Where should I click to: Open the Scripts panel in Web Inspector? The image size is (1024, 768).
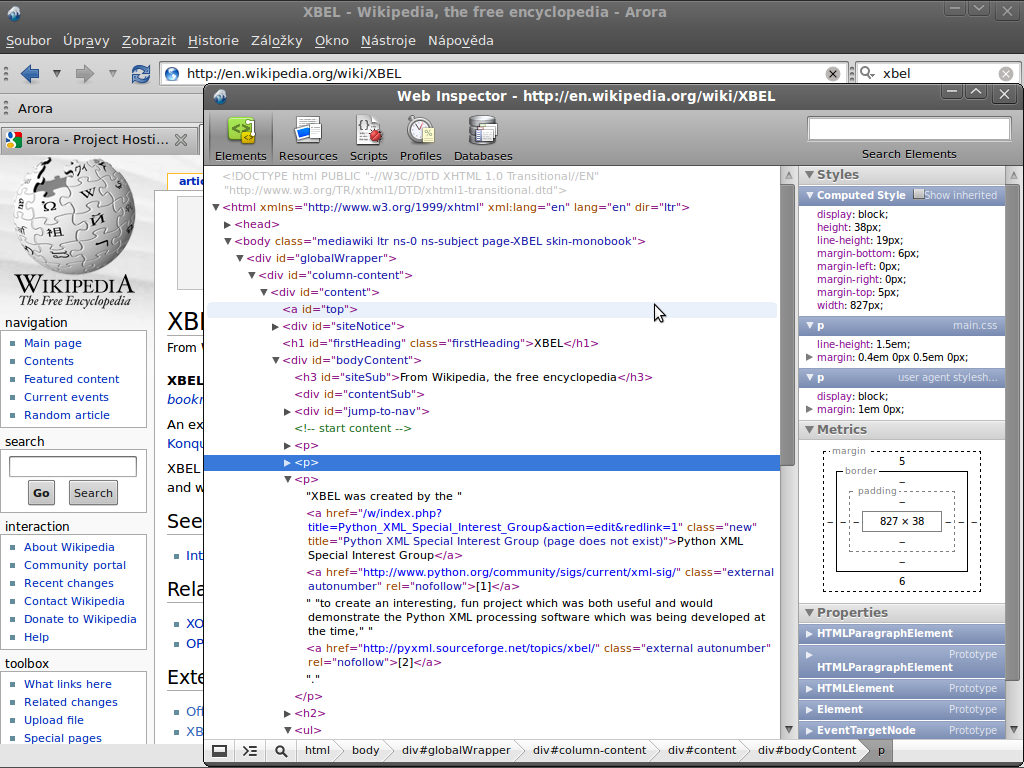pyautogui.click(x=368, y=138)
